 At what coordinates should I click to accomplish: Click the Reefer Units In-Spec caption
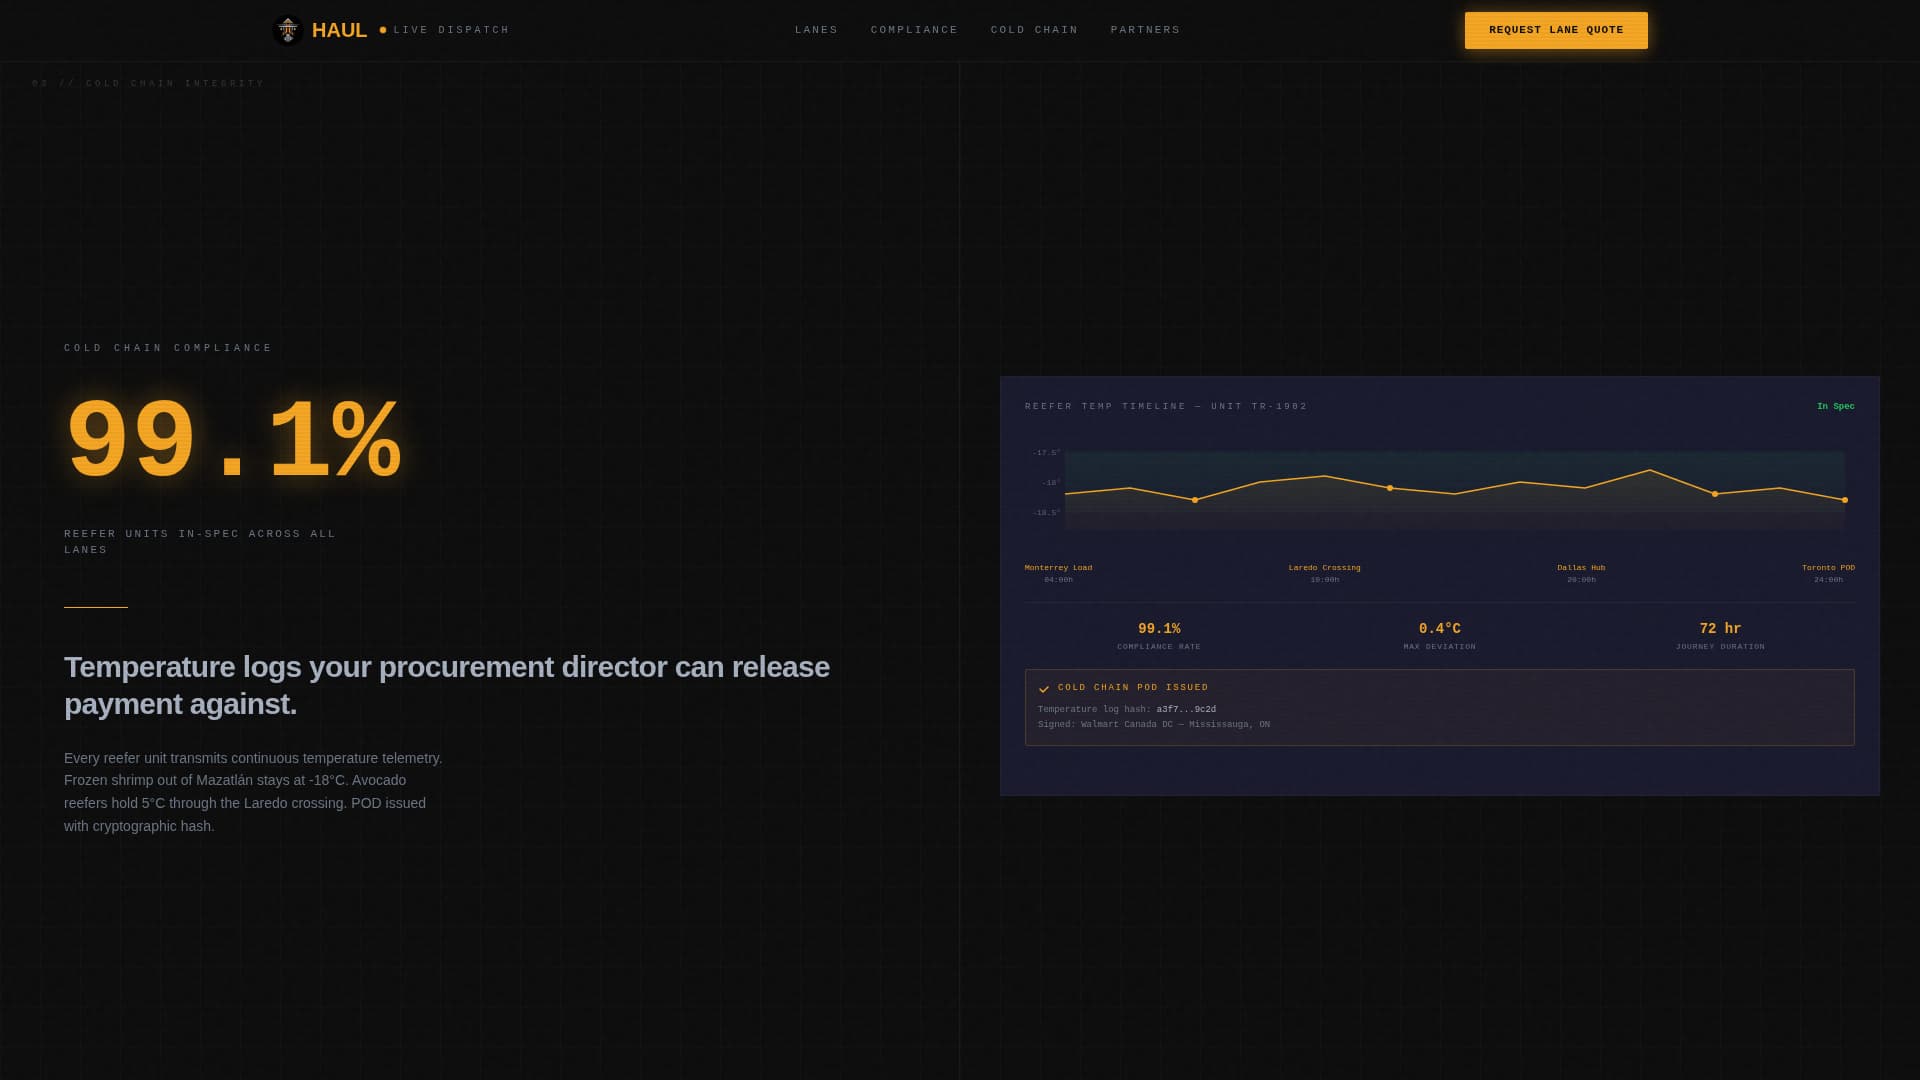pos(200,541)
